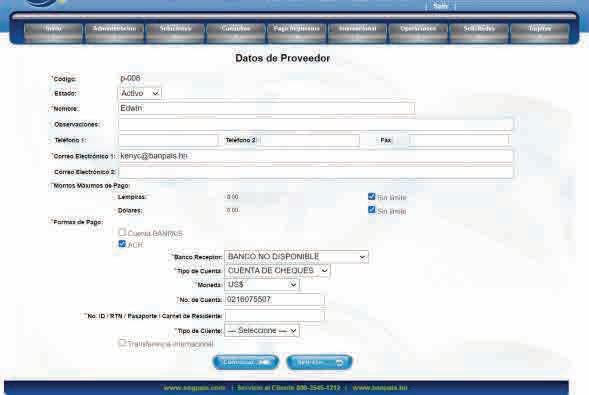The width and height of the screenshot is (589, 395).
Task: Click the Teléfono 2 input
Action: [x=309, y=140]
